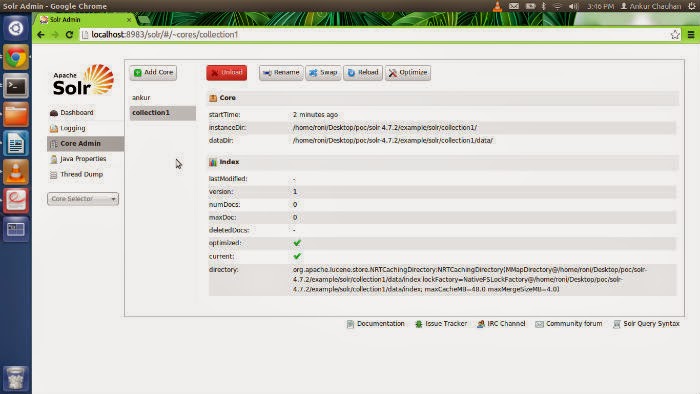Image resolution: width=700 pixels, height=394 pixels.
Task: Click the instanceDir path value
Action: point(385,128)
